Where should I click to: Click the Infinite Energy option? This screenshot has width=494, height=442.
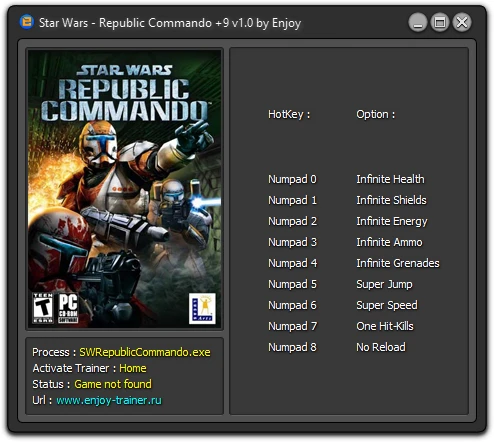coord(392,221)
